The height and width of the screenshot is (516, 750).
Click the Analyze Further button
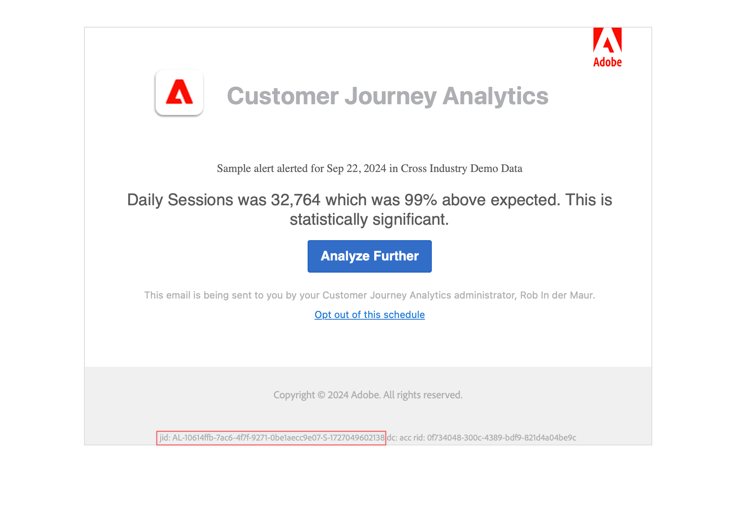pos(369,256)
